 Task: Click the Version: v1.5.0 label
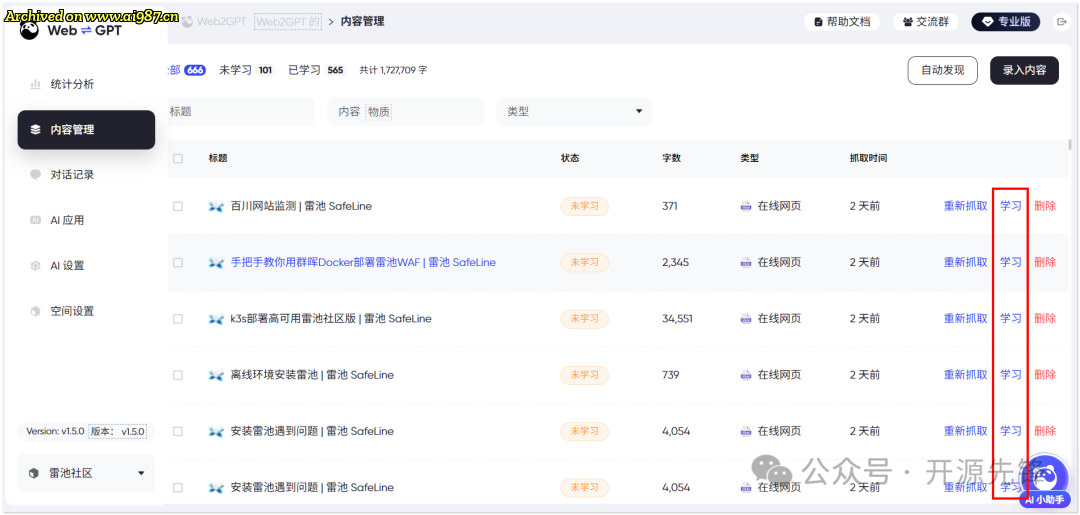pyautogui.click(x=55, y=432)
